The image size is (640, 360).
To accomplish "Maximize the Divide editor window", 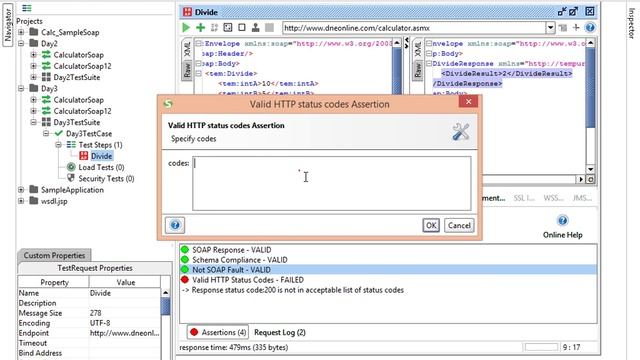I will coord(573,11).
